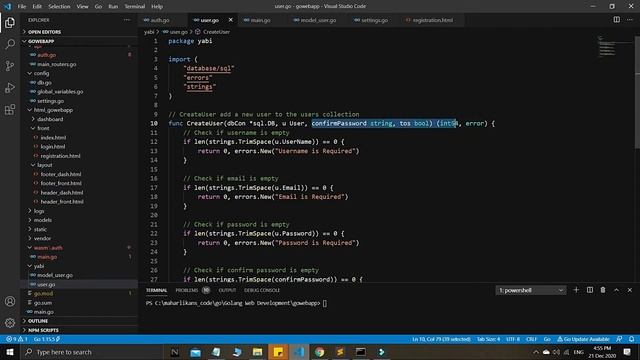Maximize the terminal panel size
The width and height of the screenshot is (640, 360).
pyautogui.click(x=616, y=290)
